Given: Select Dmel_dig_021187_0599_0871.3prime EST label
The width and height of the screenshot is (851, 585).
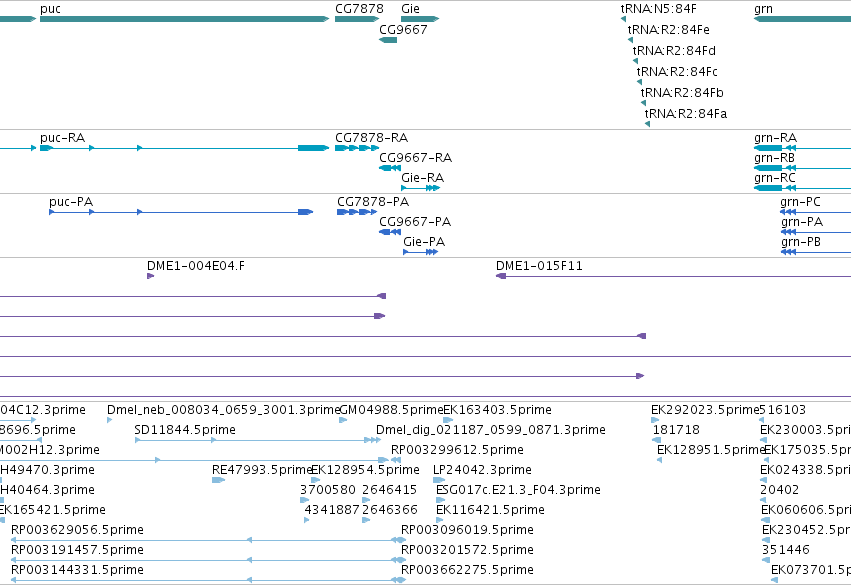Looking at the screenshot, I should (x=491, y=430).
